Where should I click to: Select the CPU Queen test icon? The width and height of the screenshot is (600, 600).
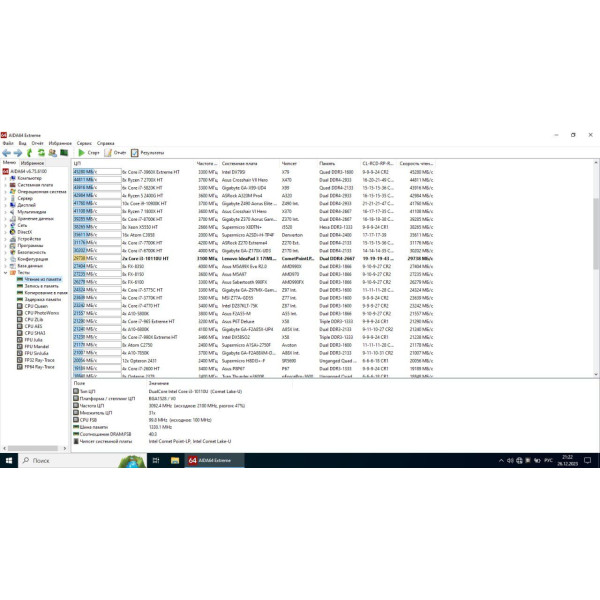(x=20, y=306)
